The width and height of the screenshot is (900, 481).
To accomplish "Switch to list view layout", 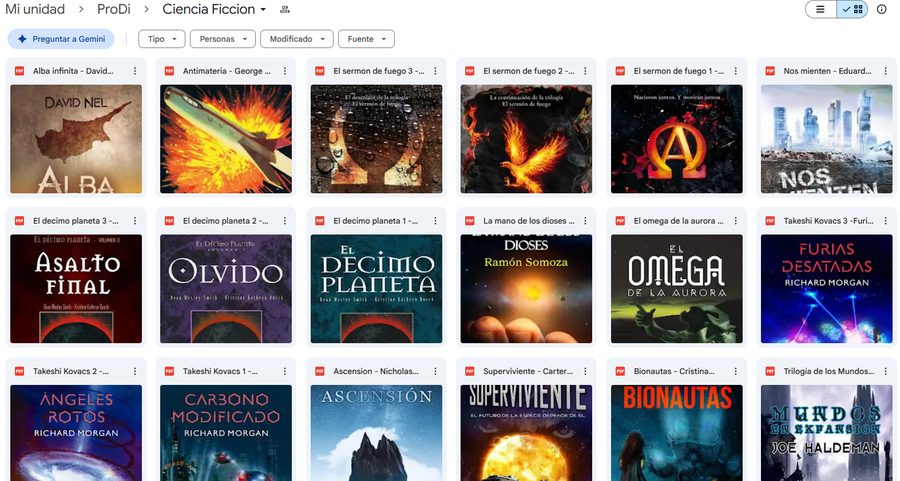I will pos(821,9).
